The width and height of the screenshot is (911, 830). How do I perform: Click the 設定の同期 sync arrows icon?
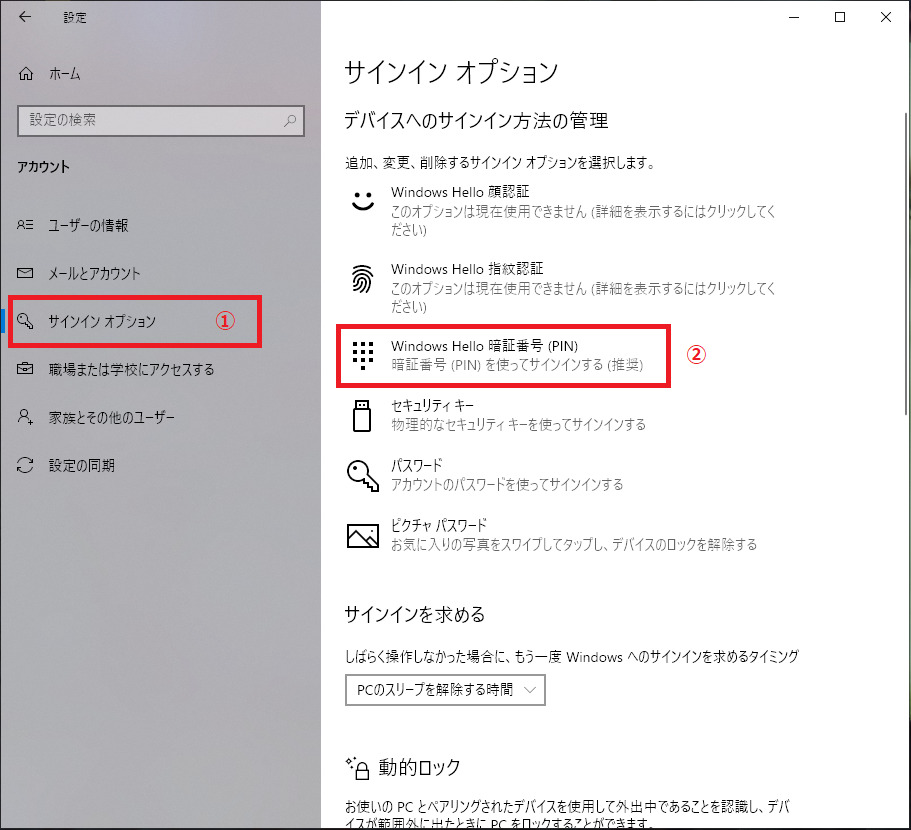tap(25, 465)
